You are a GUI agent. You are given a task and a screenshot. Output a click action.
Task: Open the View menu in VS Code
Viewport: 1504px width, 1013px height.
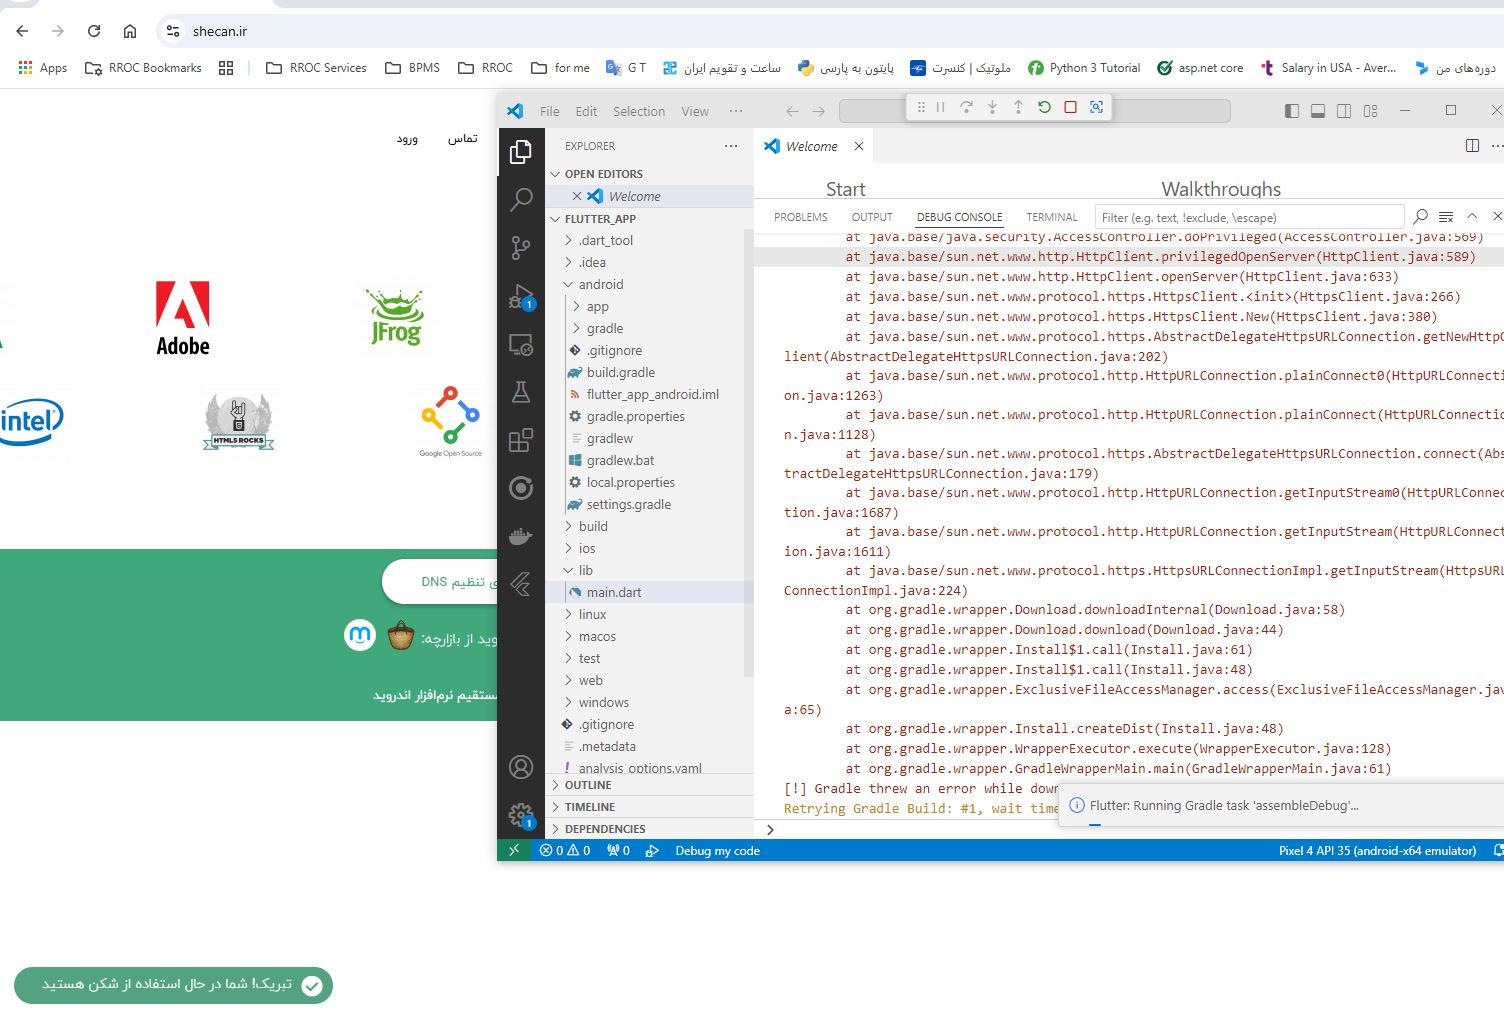(695, 111)
